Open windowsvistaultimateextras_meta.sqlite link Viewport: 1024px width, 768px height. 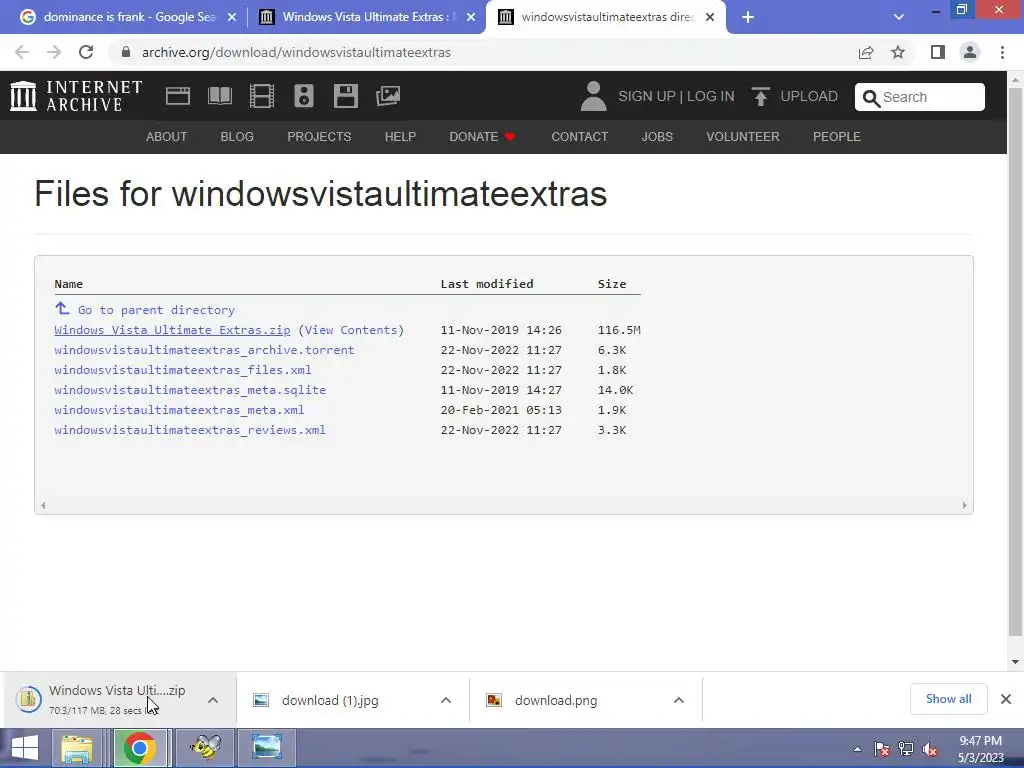click(x=190, y=390)
